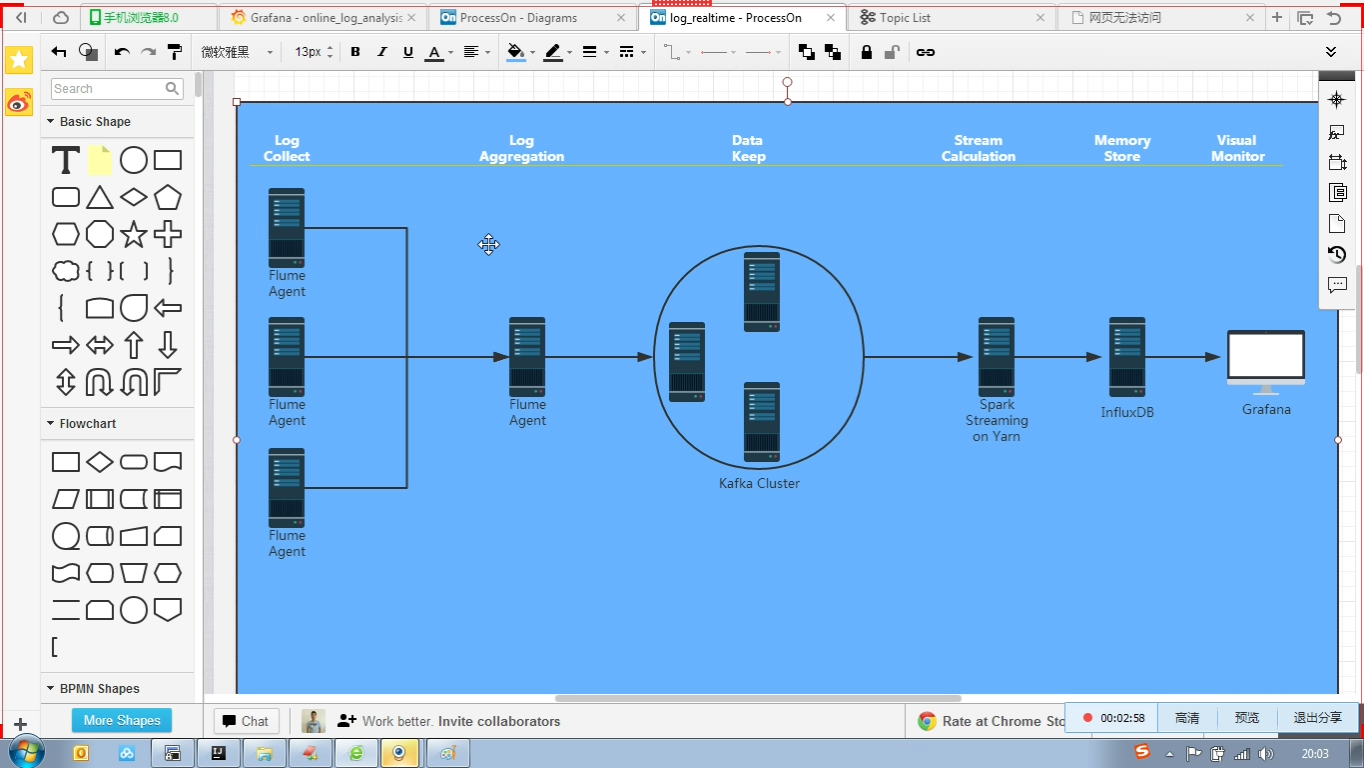The image size is (1364, 768).
Task: Click the 预览 button in recording bar
Action: click(1247, 718)
